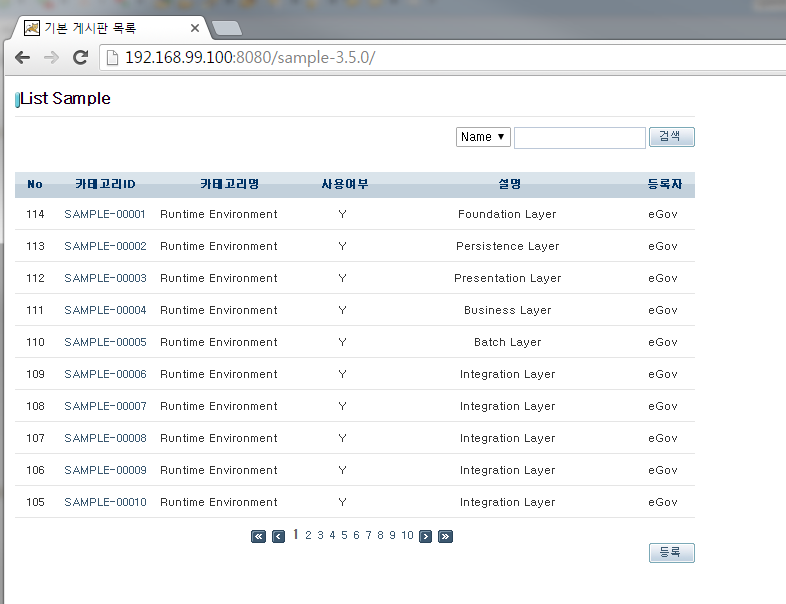Image resolution: width=786 pixels, height=604 pixels.
Task: Open the SAMPLE-00005 entry link
Action: [x=105, y=342]
